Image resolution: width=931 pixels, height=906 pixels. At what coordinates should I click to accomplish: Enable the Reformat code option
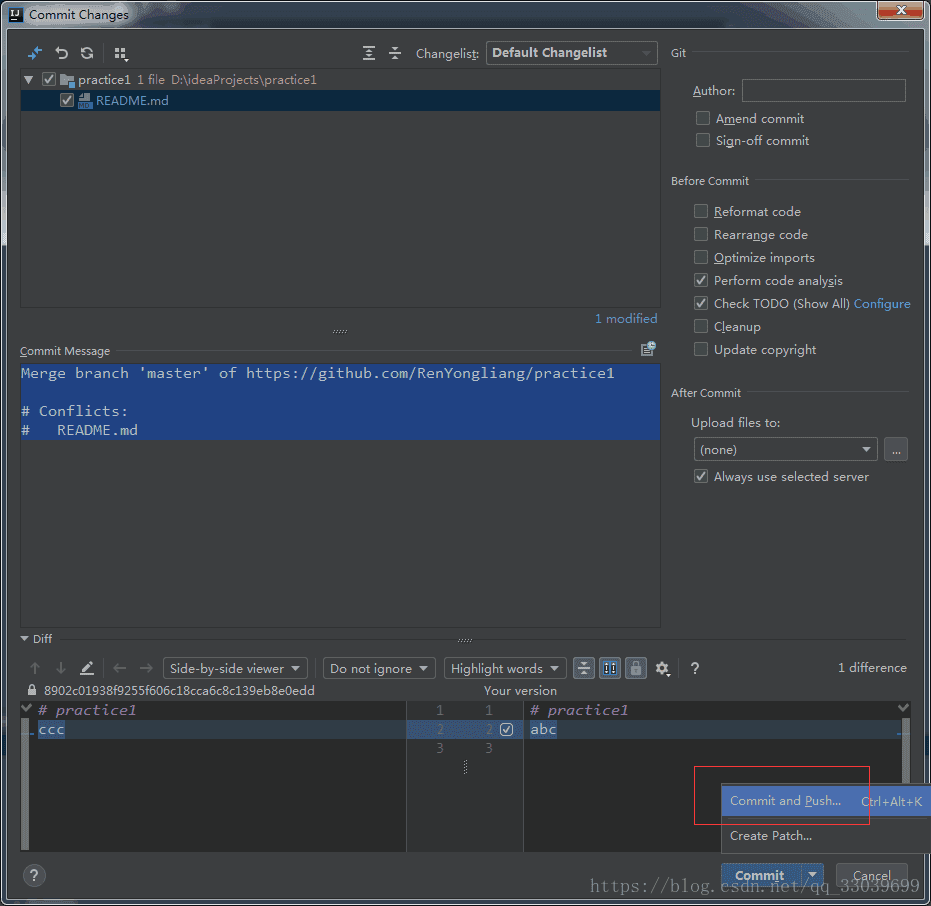[701, 211]
